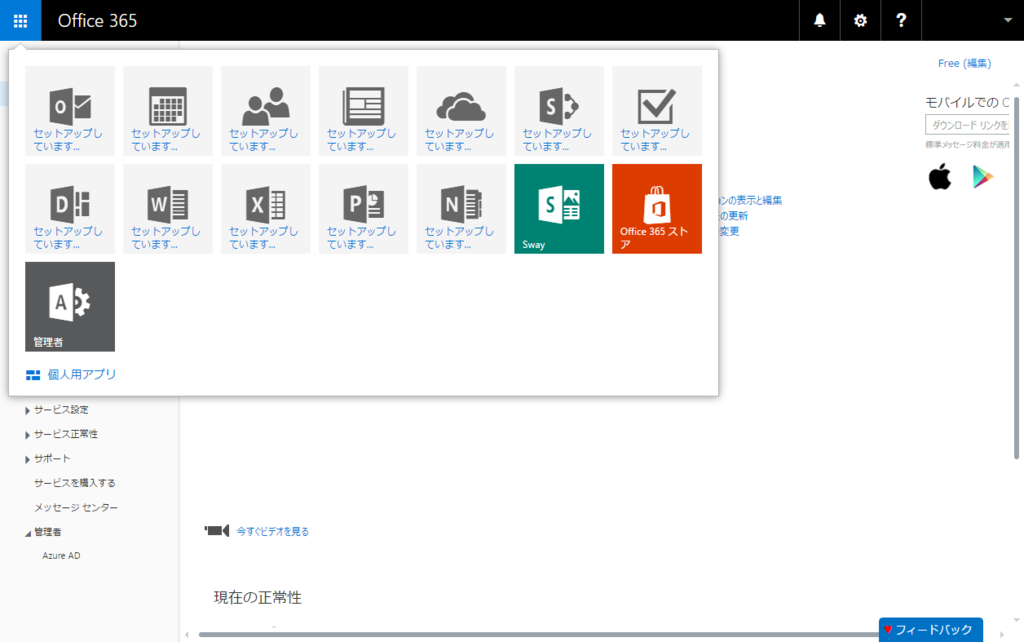Open the People contacts tile
The image size is (1024, 642).
click(266, 110)
